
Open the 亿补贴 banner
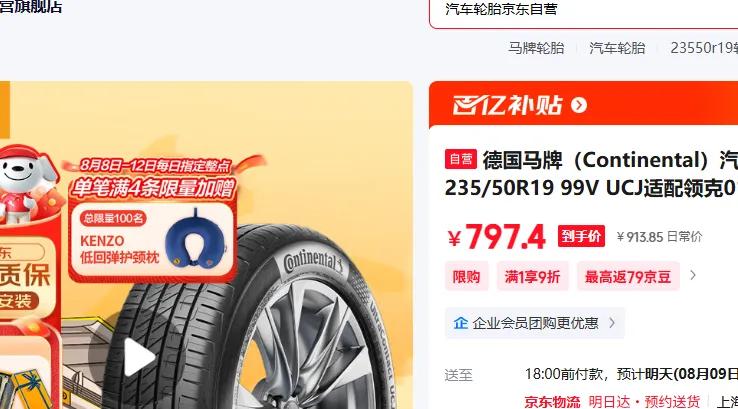pos(584,104)
